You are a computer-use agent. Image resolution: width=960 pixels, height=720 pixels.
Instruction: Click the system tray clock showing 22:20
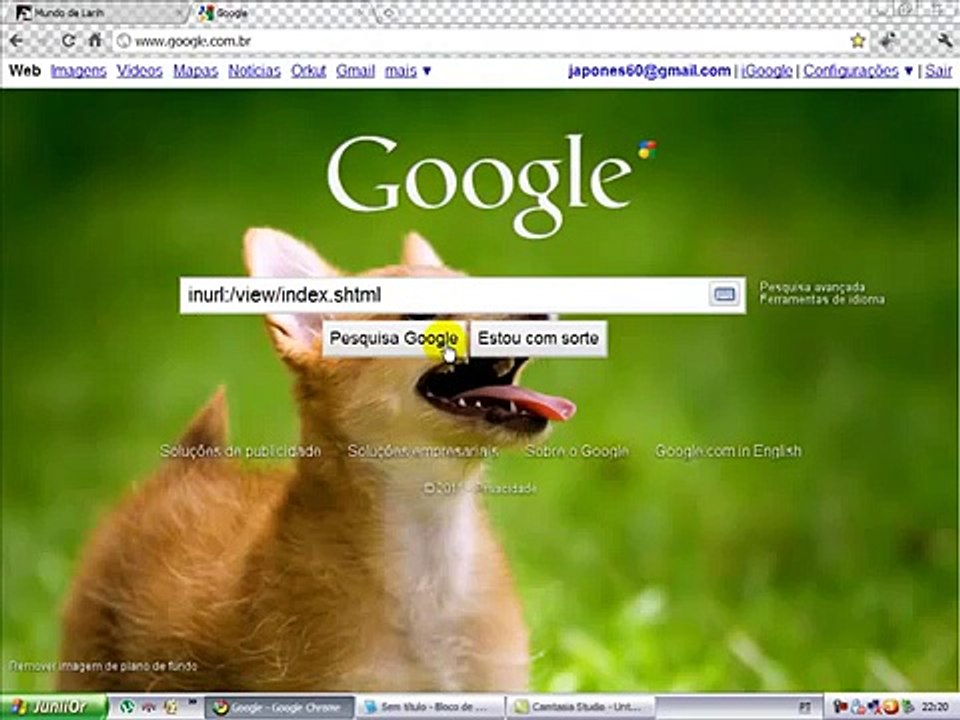[935, 707]
